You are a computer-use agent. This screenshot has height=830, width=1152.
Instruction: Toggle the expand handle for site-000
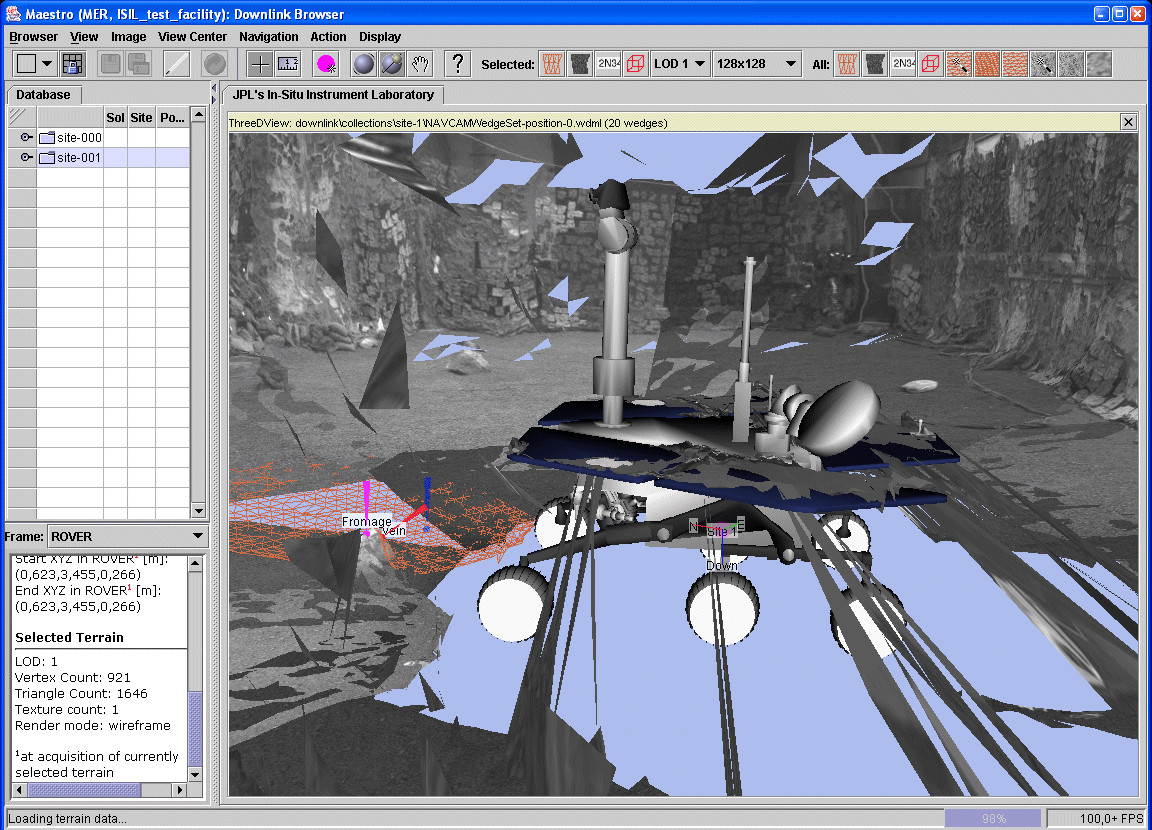pyautogui.click(x=25, y=138)
